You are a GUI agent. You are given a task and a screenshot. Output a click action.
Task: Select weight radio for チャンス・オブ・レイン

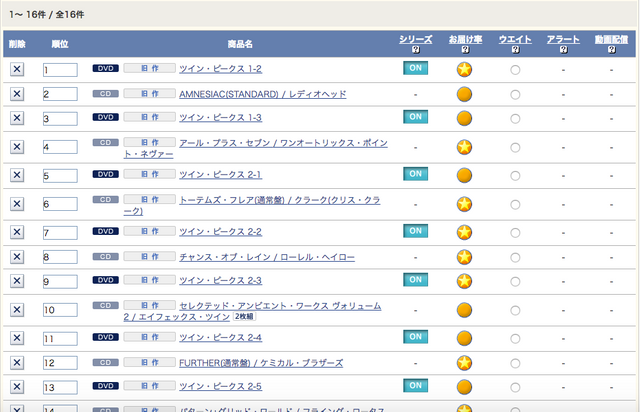515,257
